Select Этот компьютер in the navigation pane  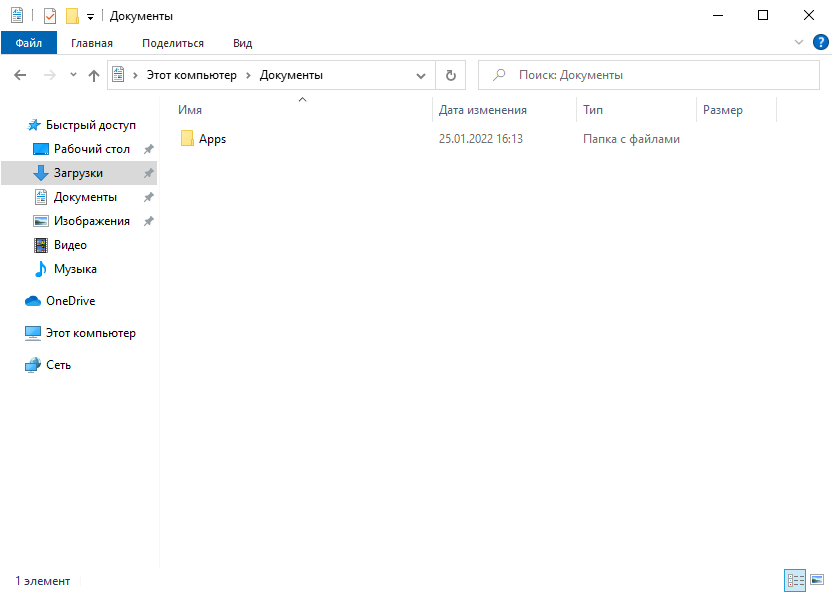91,333
